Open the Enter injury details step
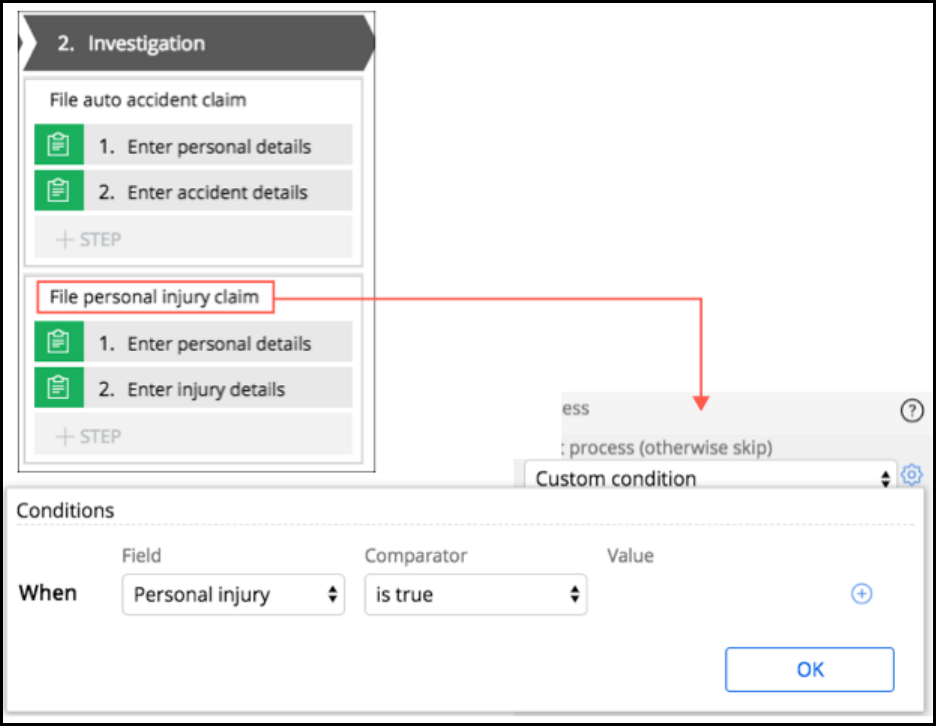The height and width of the screenshot is (726, 936). click(x=206, y=389)
